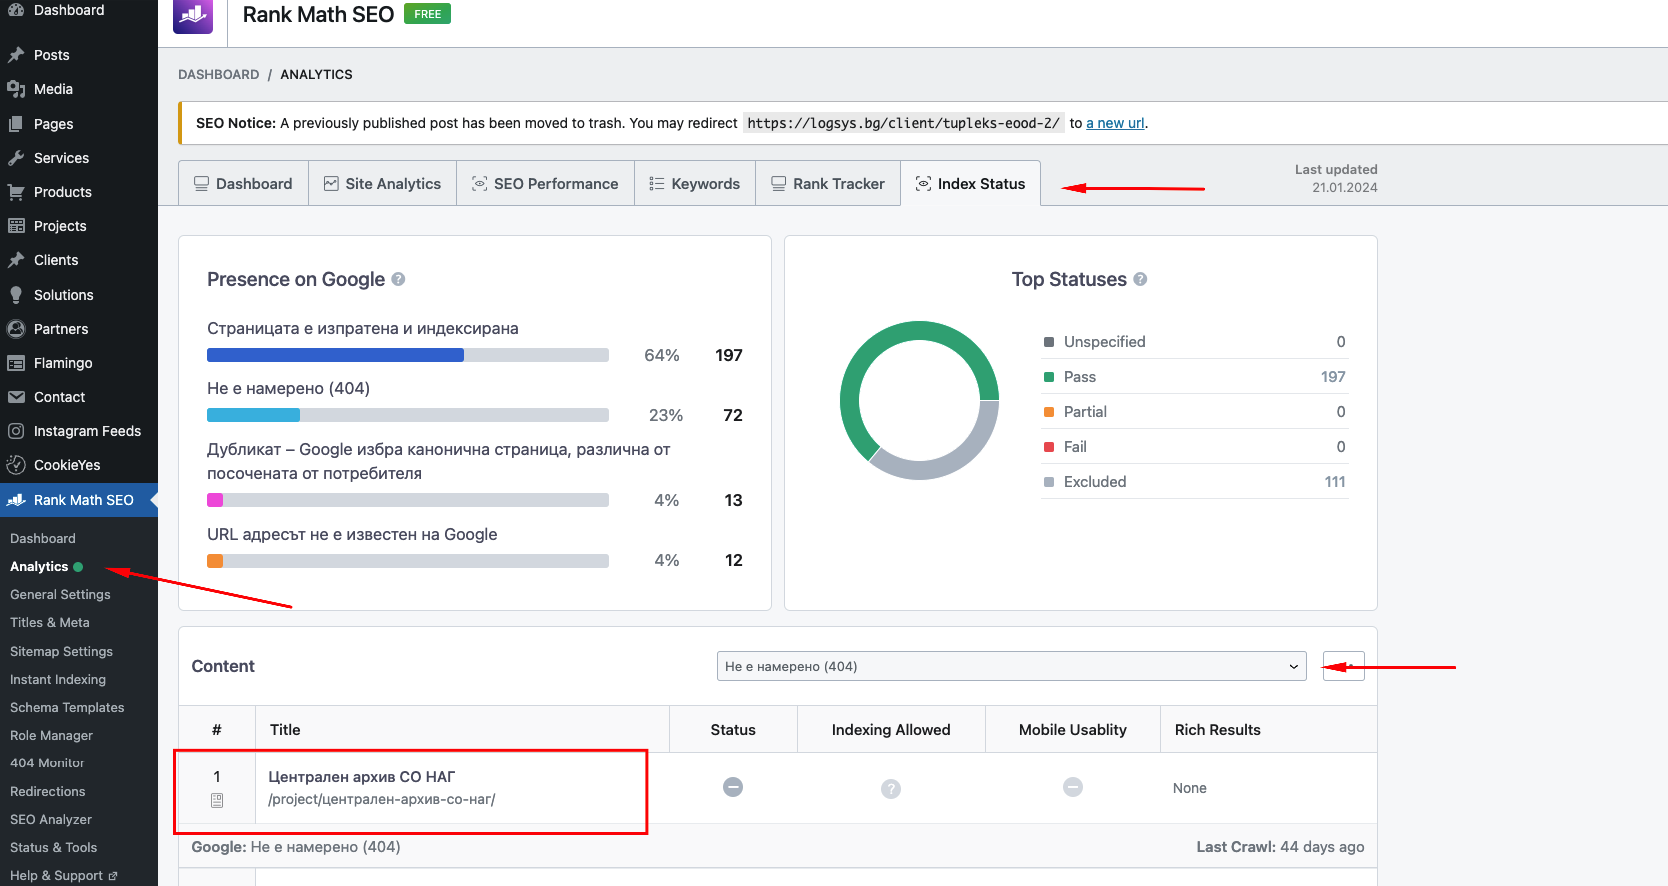Click the Last updated 21.01.2024 text
This screenshot has height=886, width=1668.
(1337, 178)
